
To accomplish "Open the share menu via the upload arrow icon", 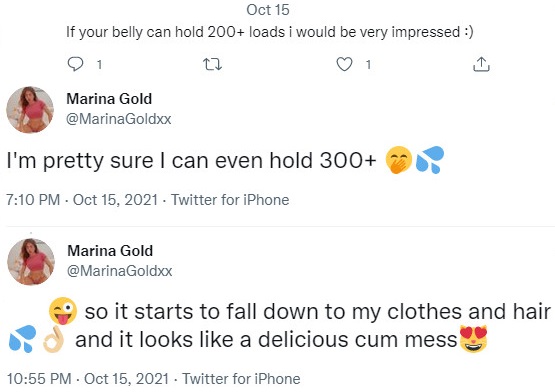I will pyautogui.click(x=481, y=64).
